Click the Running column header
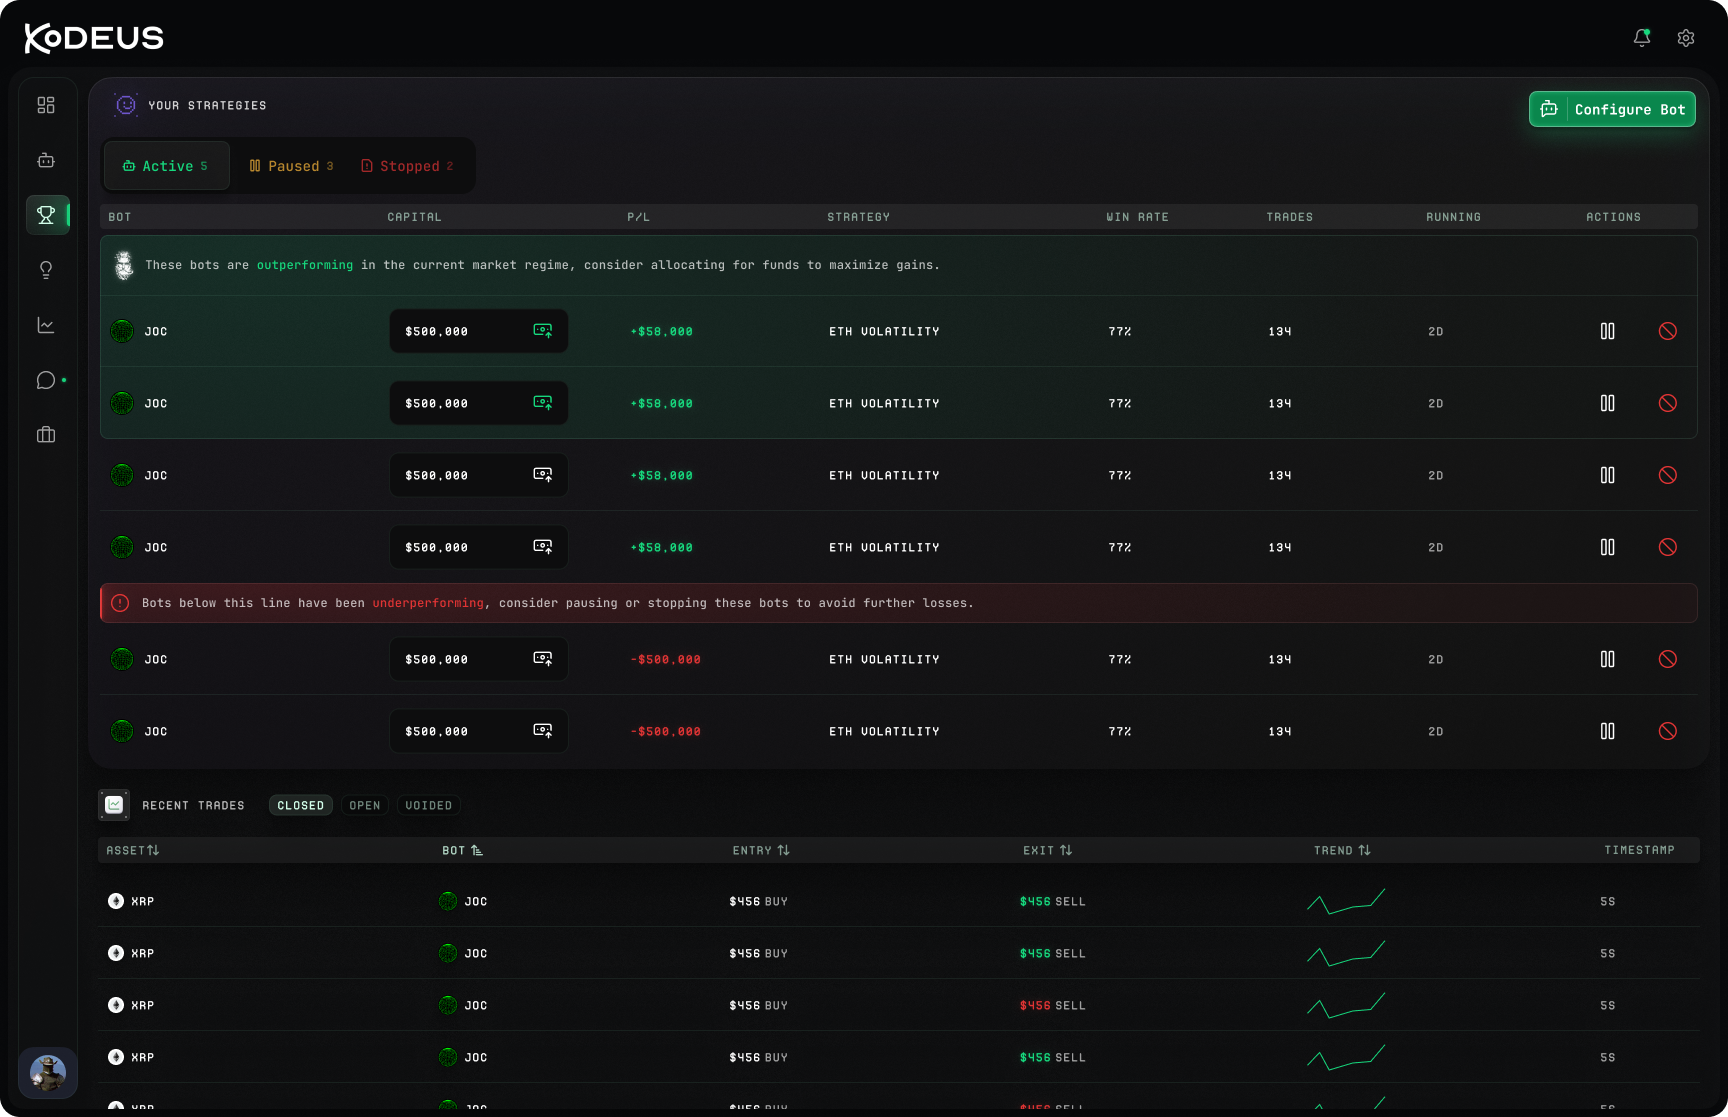The width and height of the screenshot is (1728, 1117). pyautogui.click(x=1454, y=217)
